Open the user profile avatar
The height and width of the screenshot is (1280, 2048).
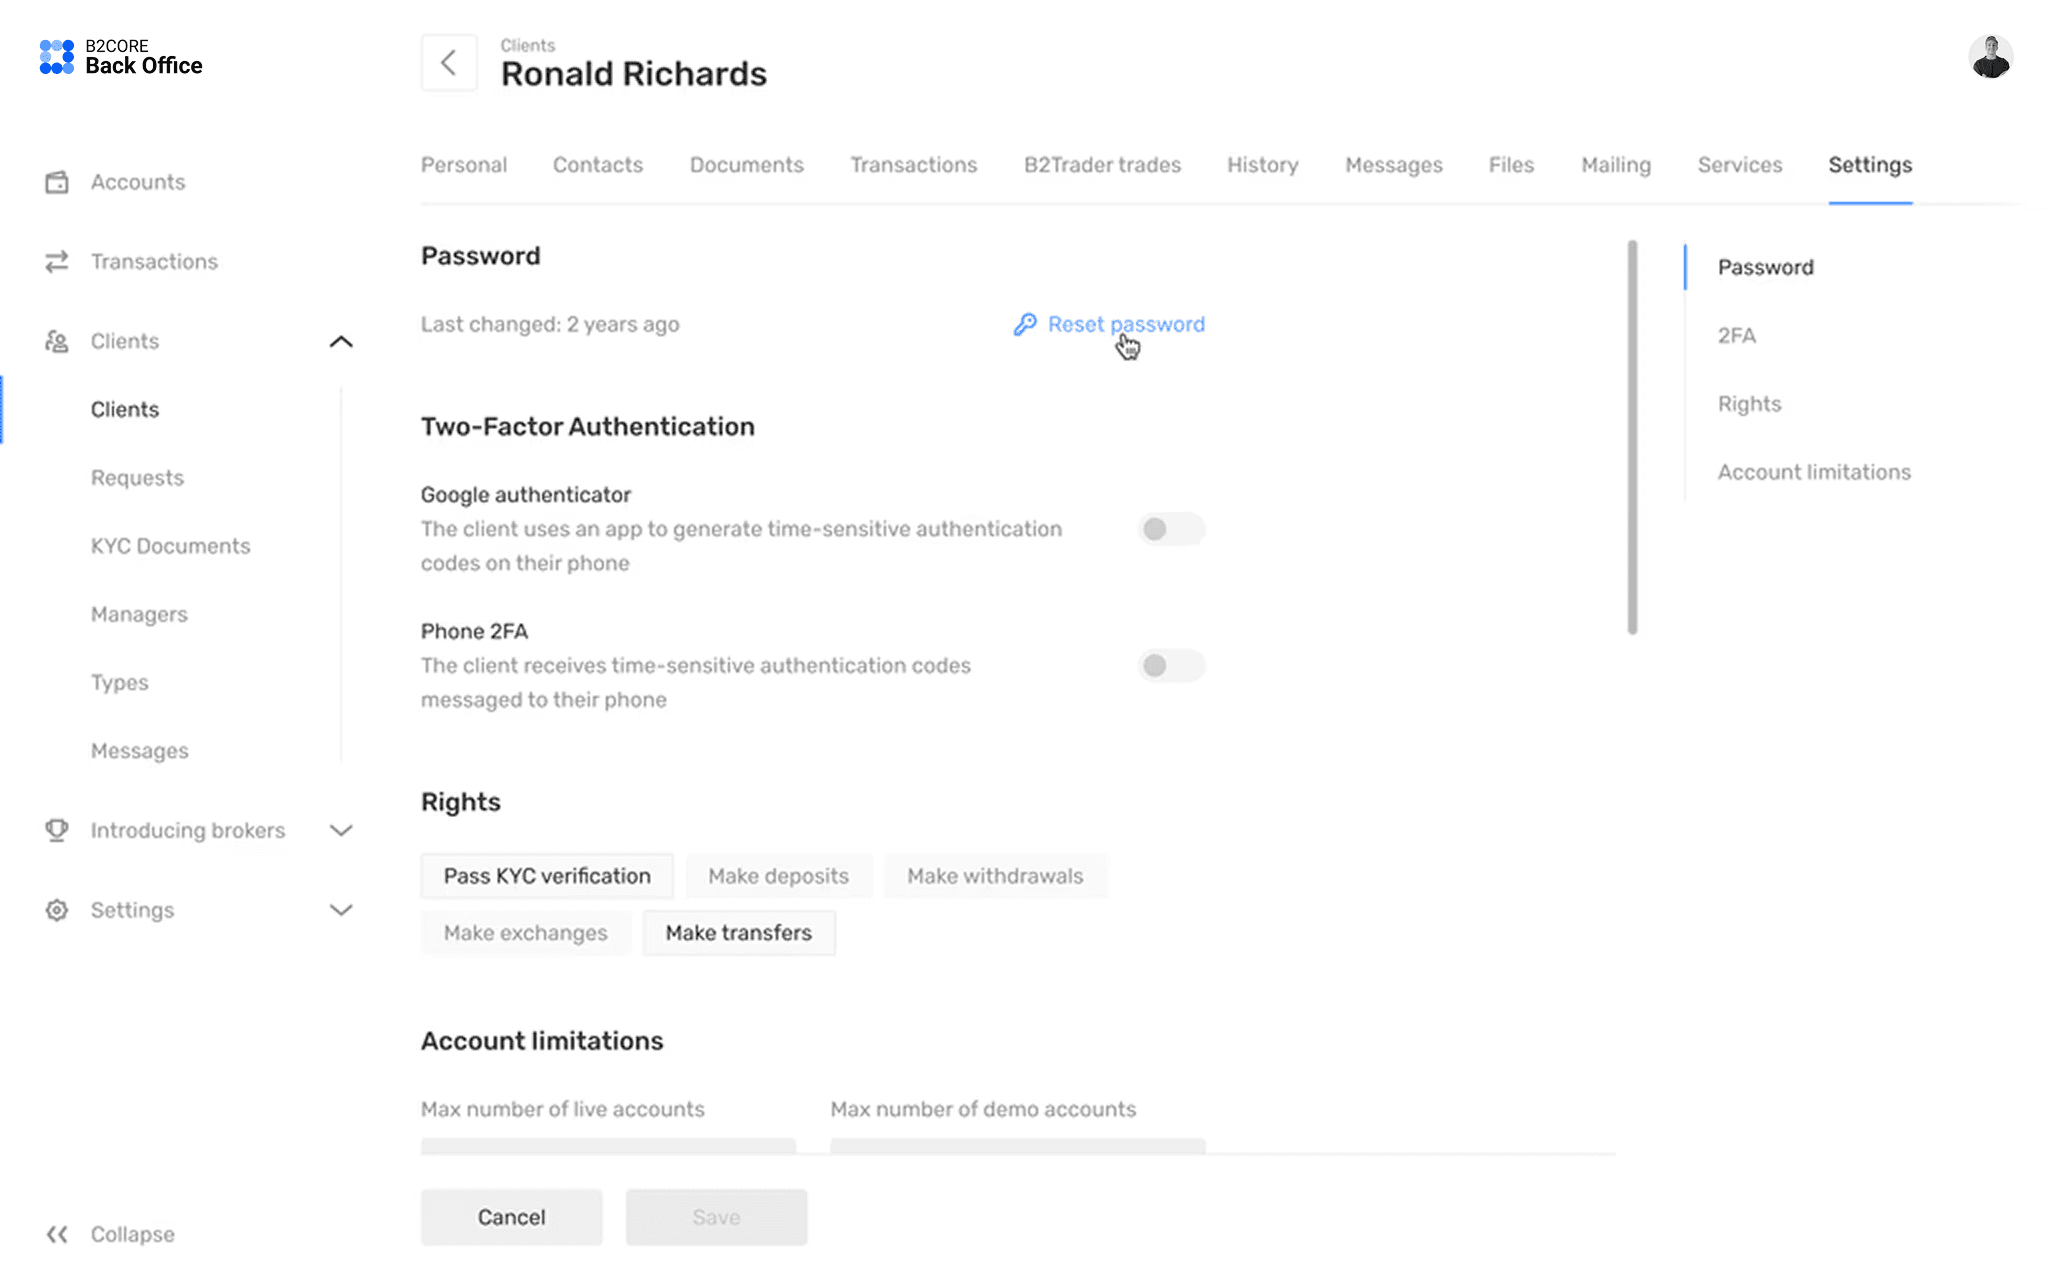(x=1990, y=57)
